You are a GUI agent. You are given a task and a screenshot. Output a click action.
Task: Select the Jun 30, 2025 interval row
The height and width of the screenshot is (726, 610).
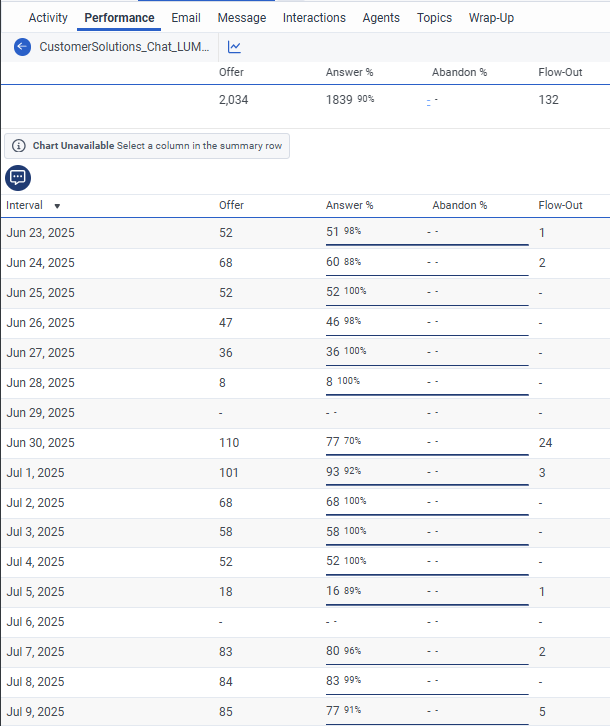click(x=40, y=443)
